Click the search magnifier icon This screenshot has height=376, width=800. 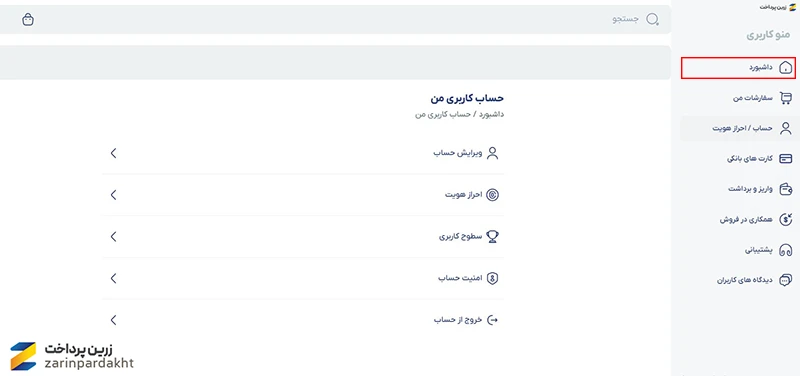click(653, 19)
